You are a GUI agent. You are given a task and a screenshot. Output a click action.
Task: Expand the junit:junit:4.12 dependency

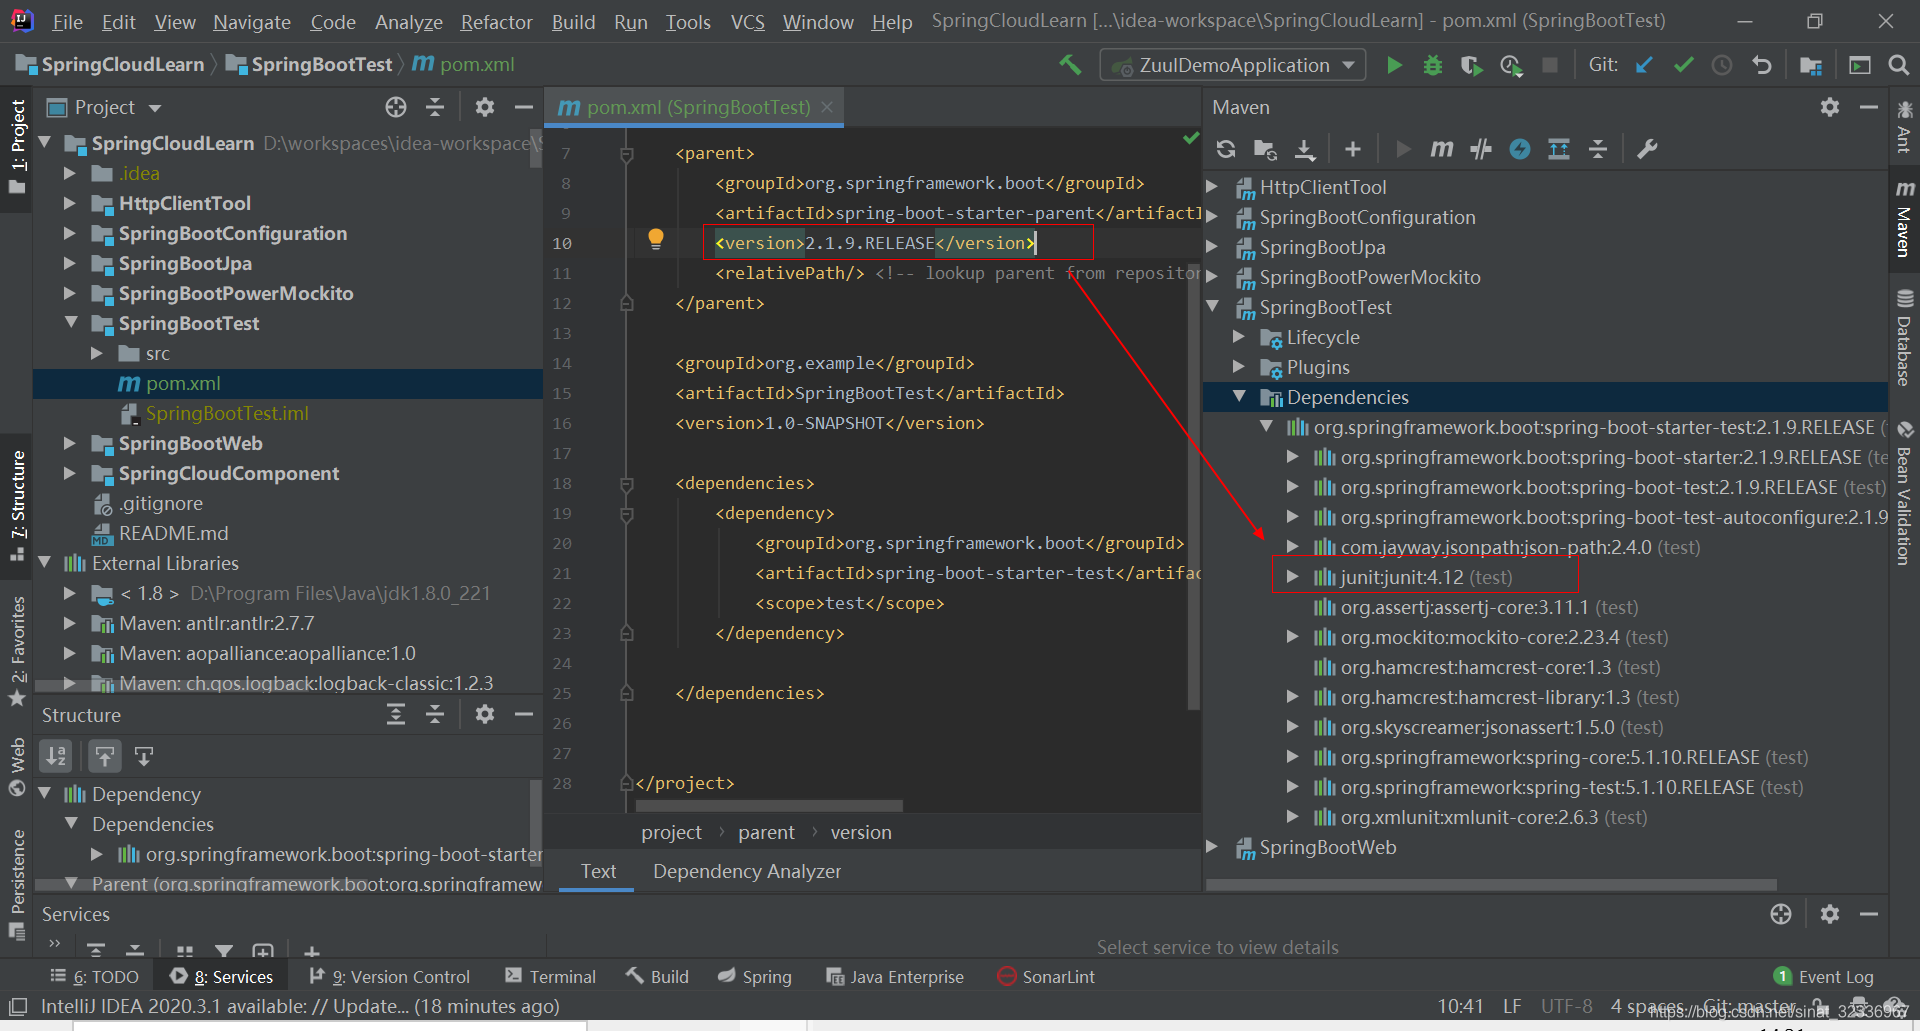pyautogui.click(x=1292, y=577)
